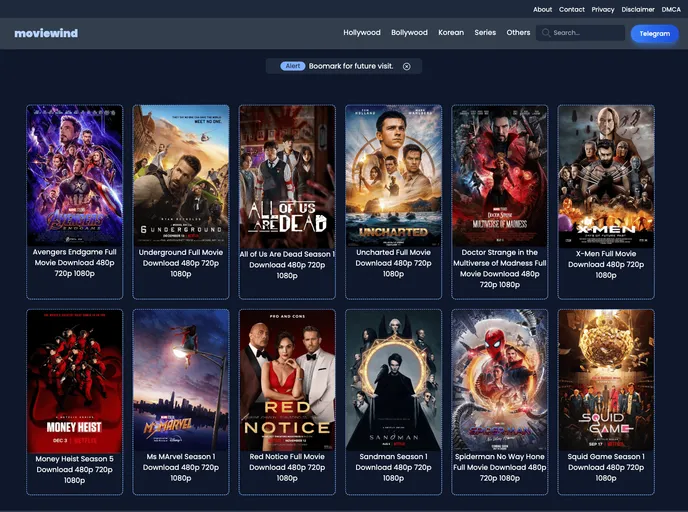This screenshot has width=688, height=512.
Task: Open the All of Us Are Dead poster
Action: click(287, 177)
